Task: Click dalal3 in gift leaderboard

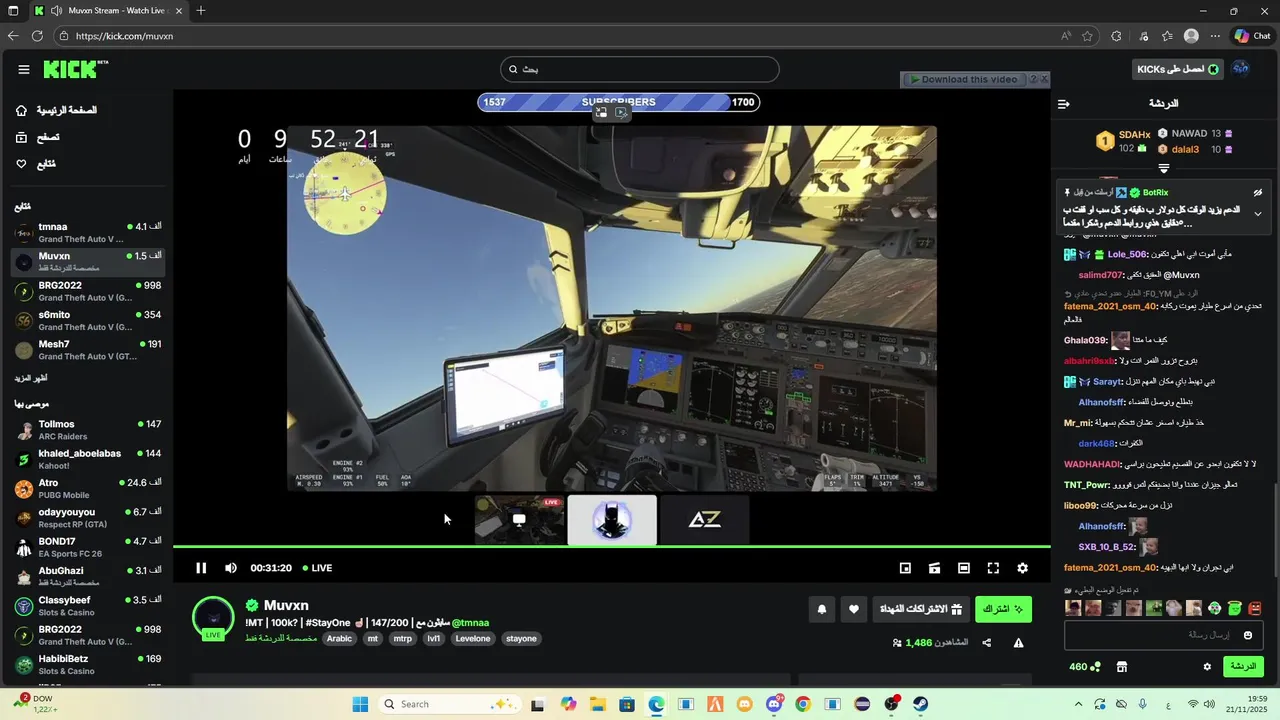Action: (x=1185, y=150)
